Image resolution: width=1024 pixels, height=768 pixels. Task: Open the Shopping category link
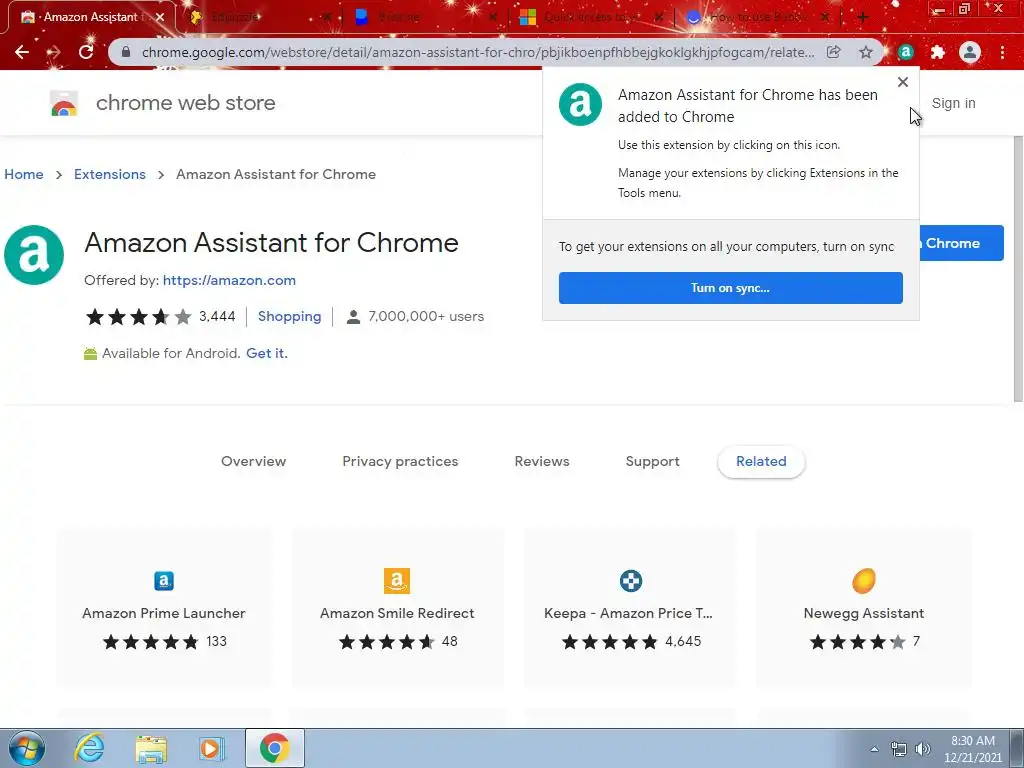[289, 316]
